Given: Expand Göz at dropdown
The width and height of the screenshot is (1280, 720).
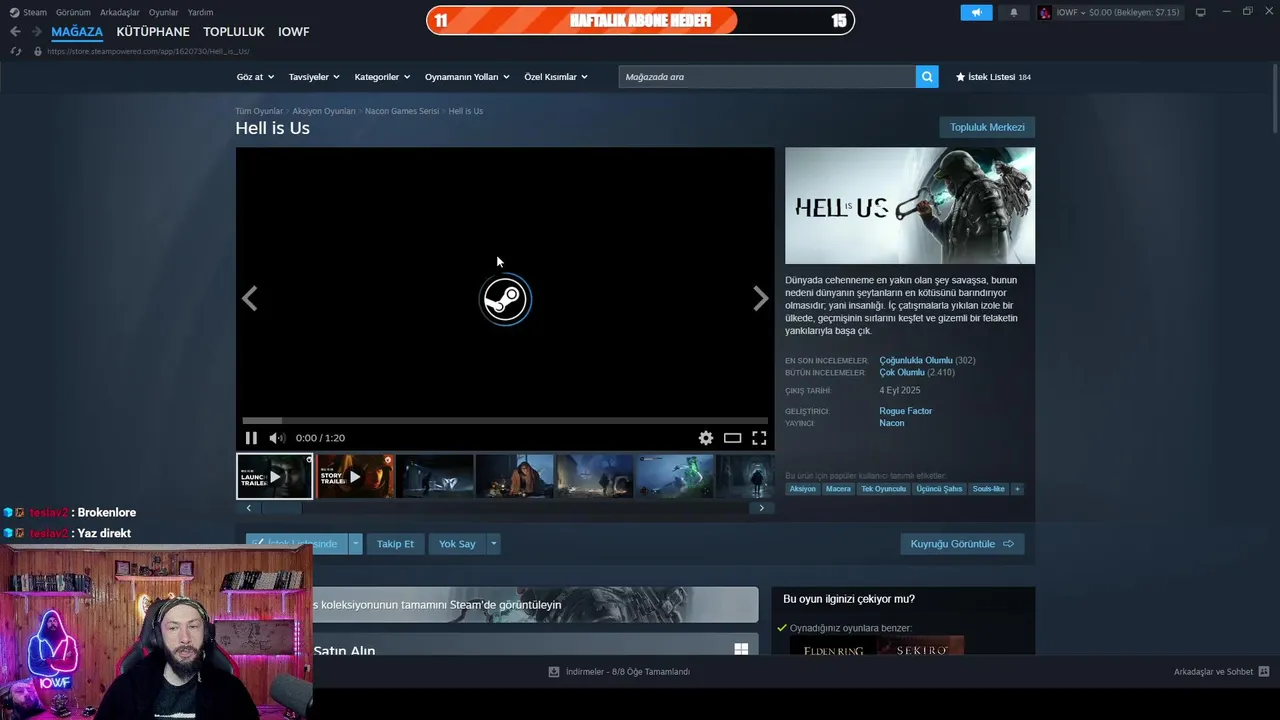Looking at the screenshot, I should (254, 77).
